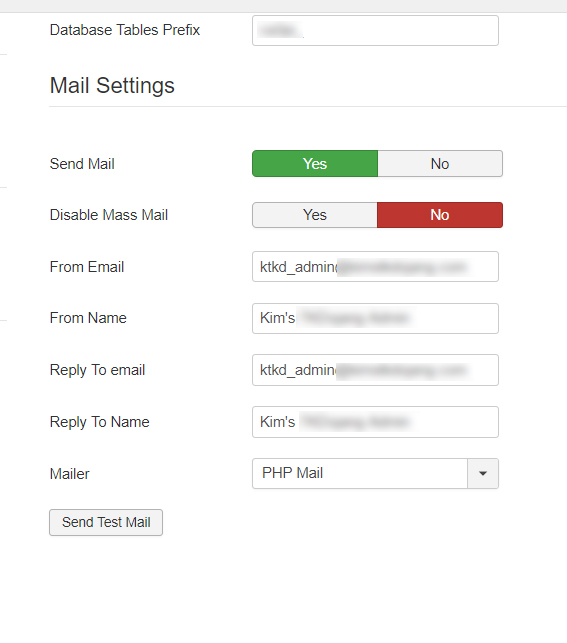Focus the From Email input field

pos(375,267)
